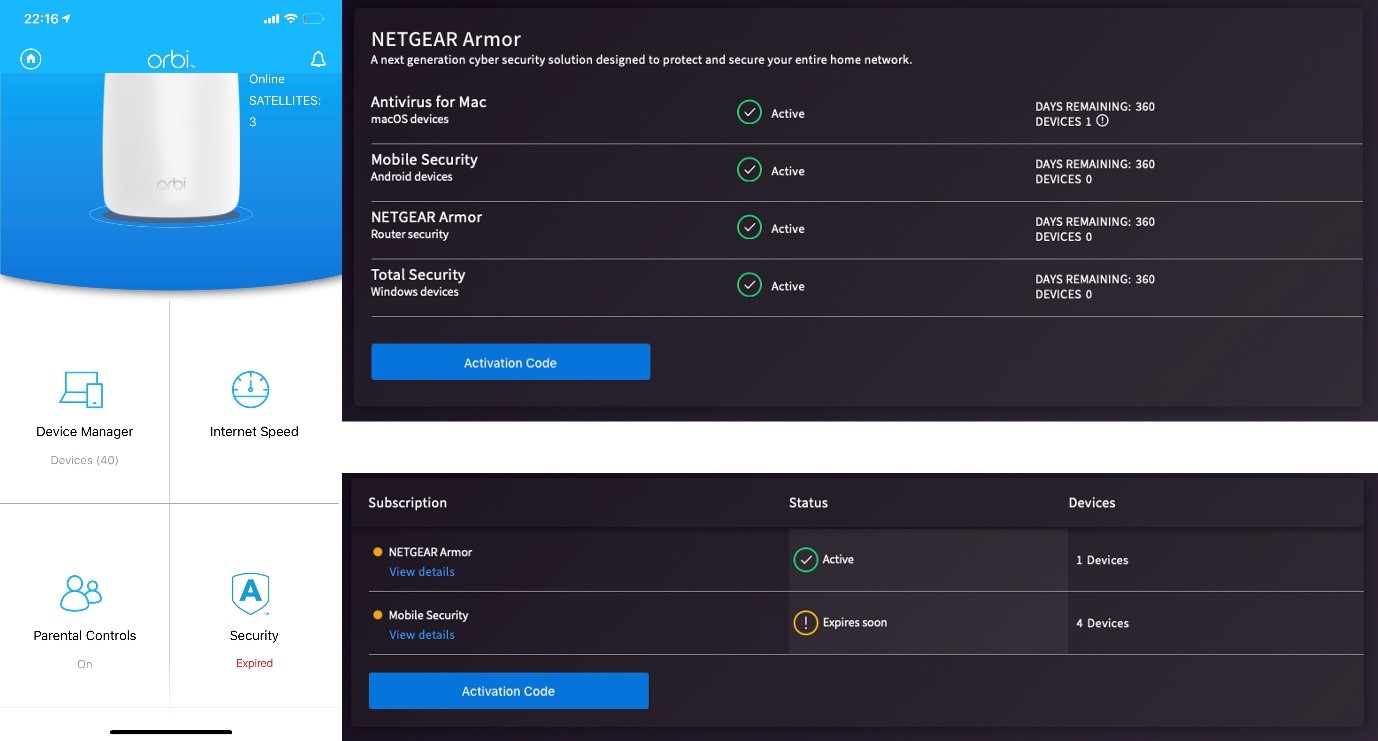Click 'macOS devices' subtitle
Screen dimensions: 1378x741
tap(410, 119)
